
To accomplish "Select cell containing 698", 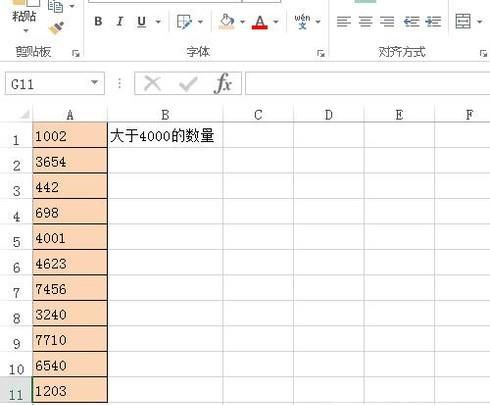I will [x=70, y=212].
